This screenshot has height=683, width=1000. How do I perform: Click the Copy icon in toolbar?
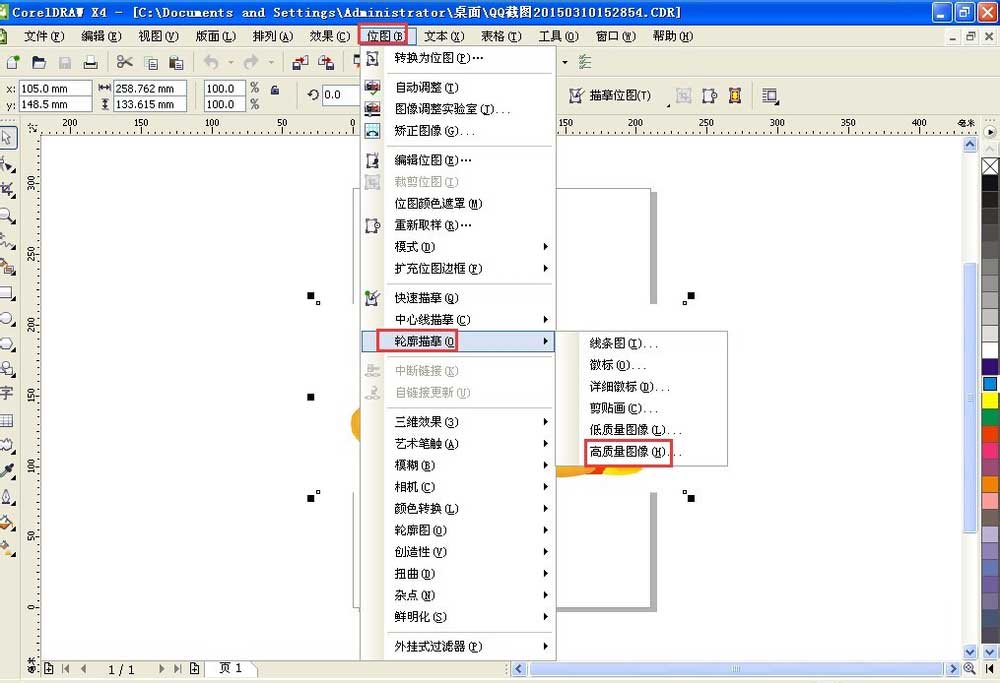(x=151, y=62)
